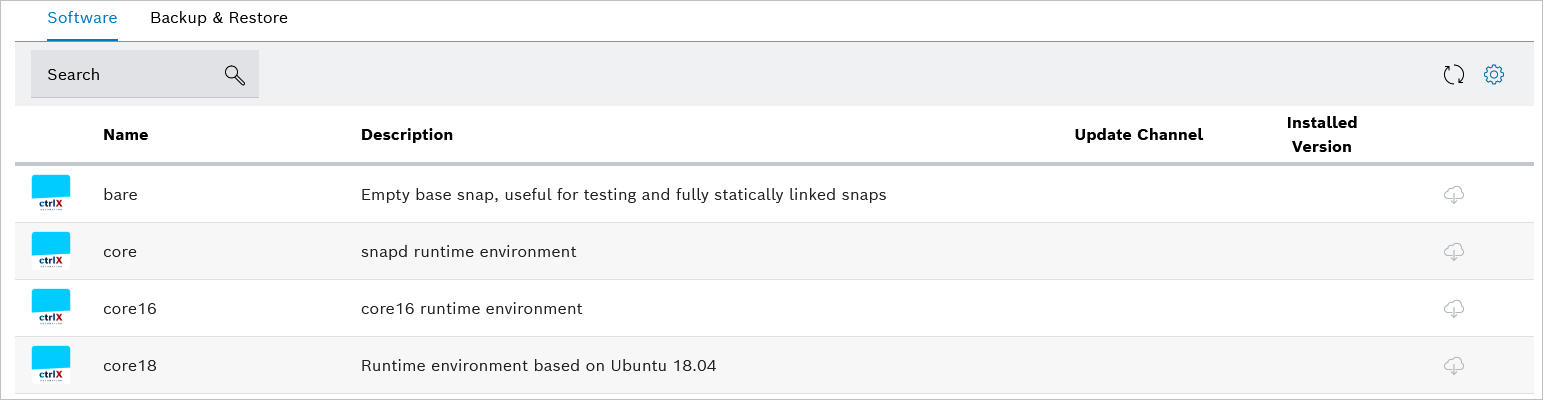Click the cloud download icon for bare
Image resolution: width=1543 pixels, height=400 pixels.
pos(1454,195)
